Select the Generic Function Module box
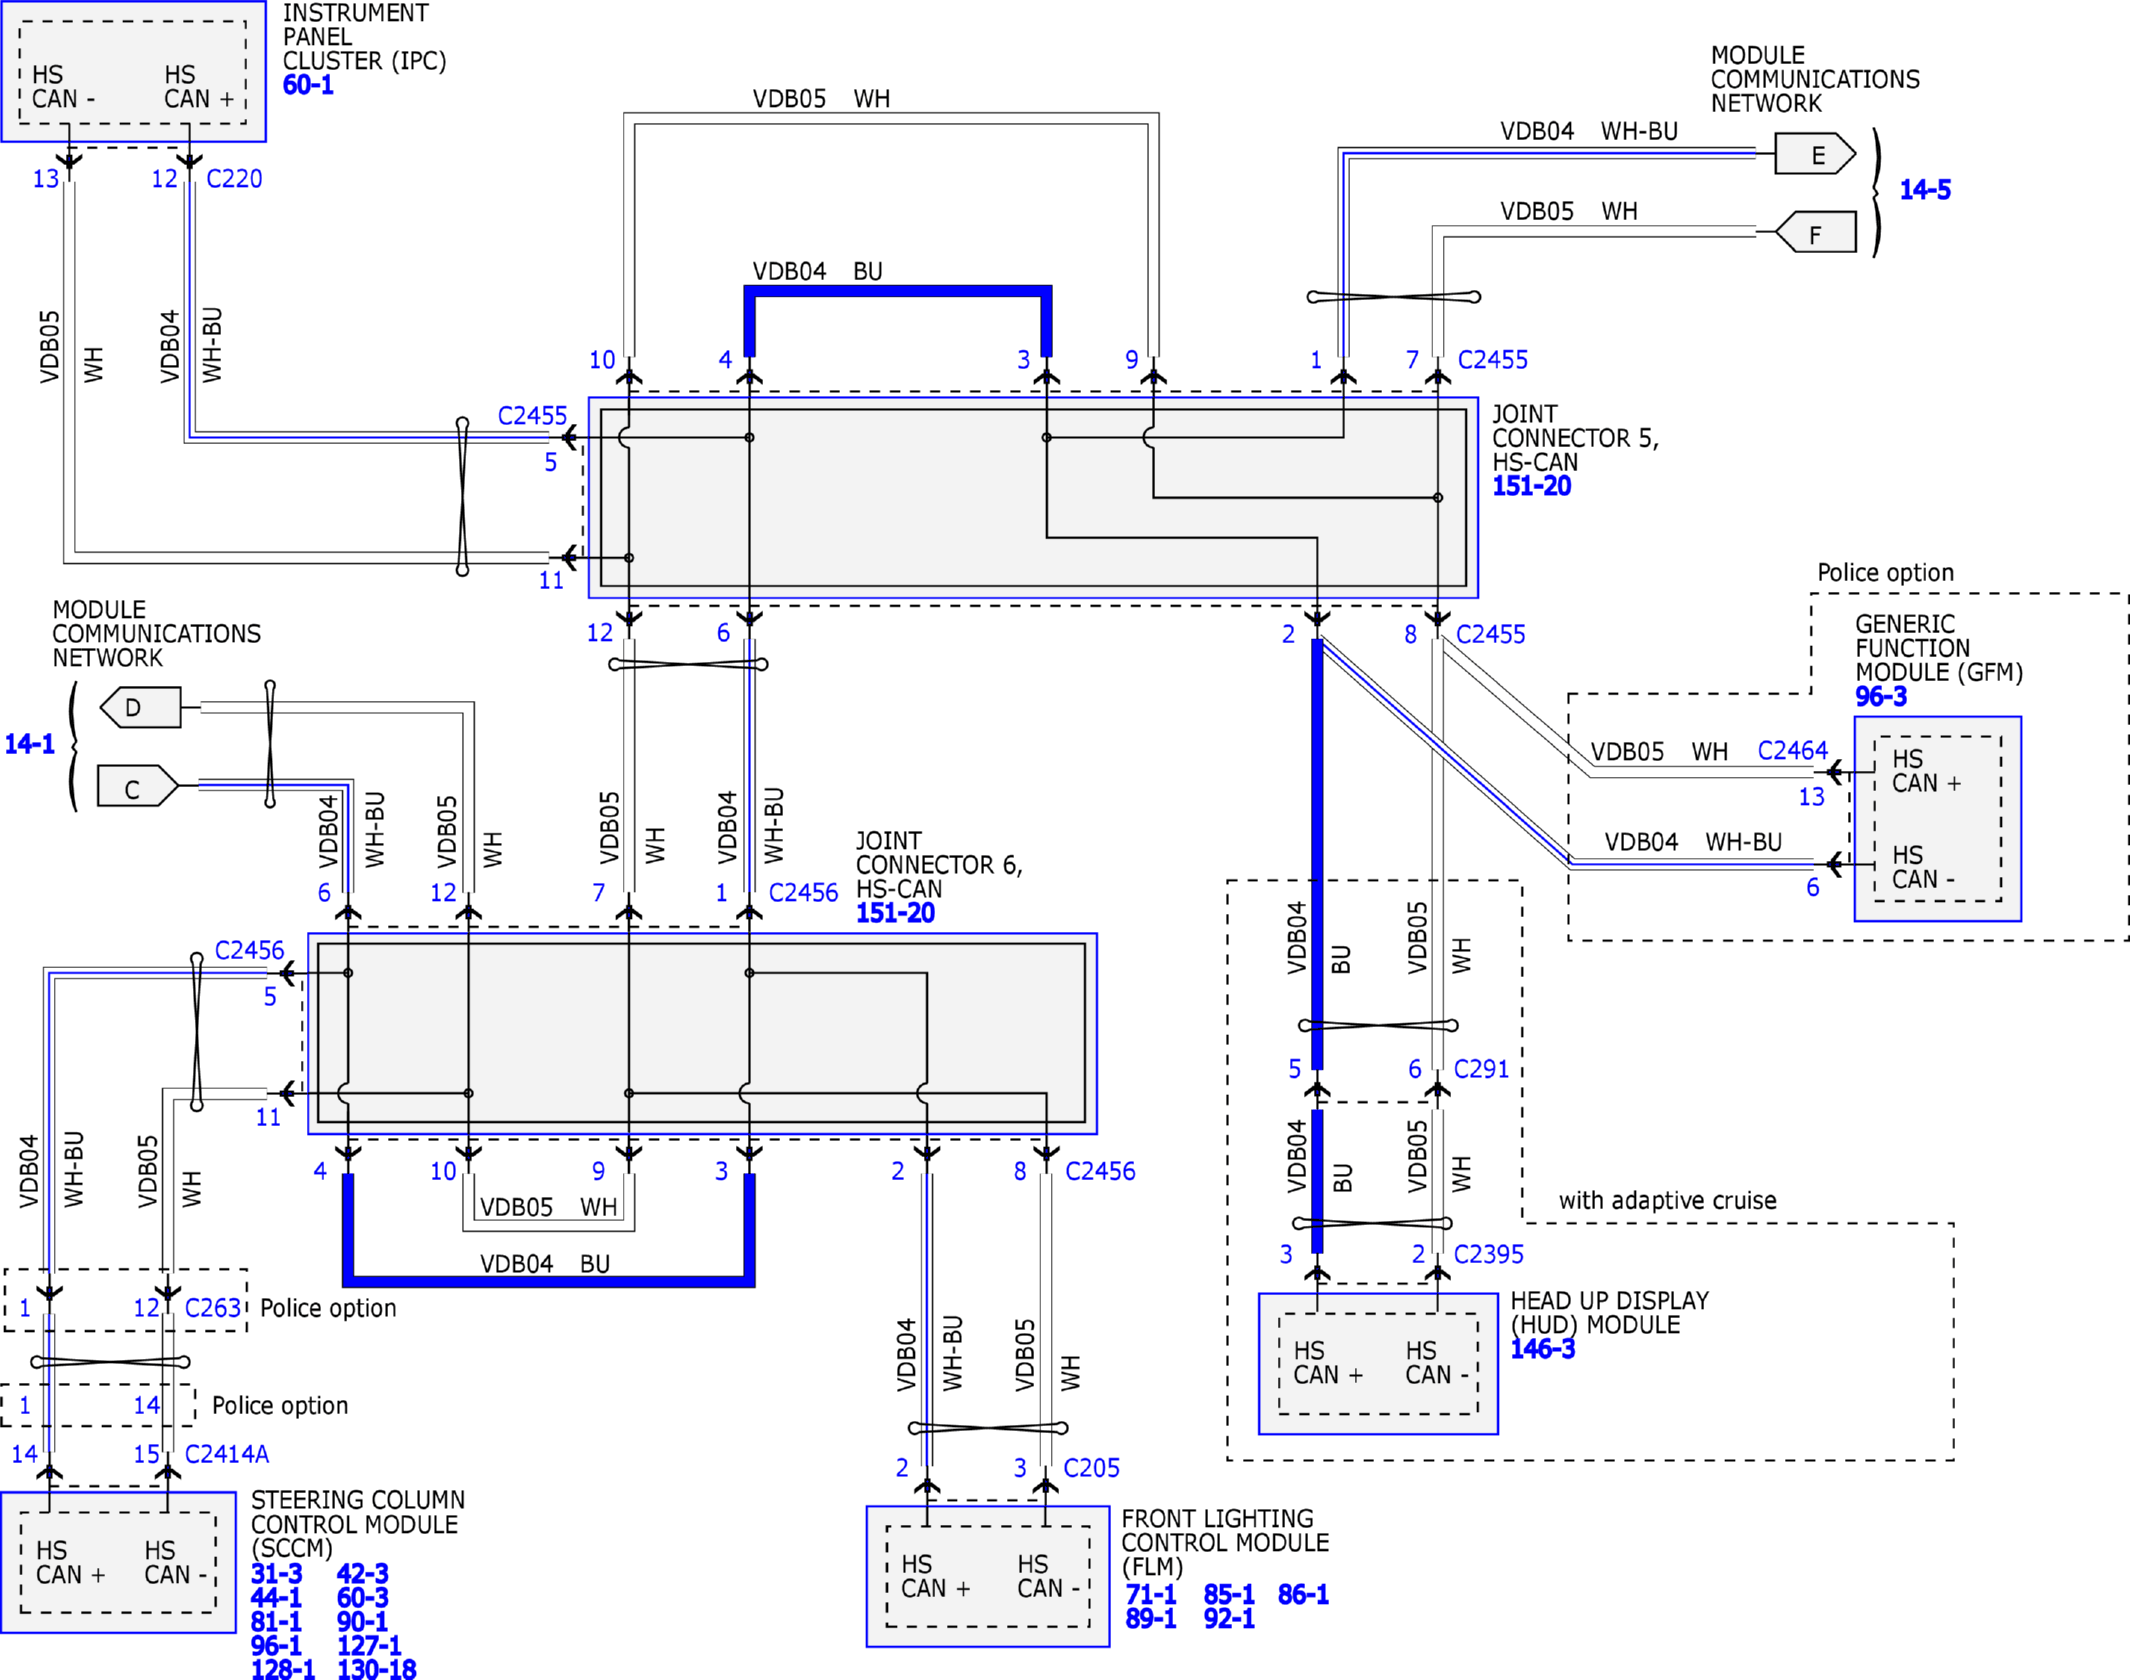Viewport: 2130px width, 1680px height. [1938, 819]
